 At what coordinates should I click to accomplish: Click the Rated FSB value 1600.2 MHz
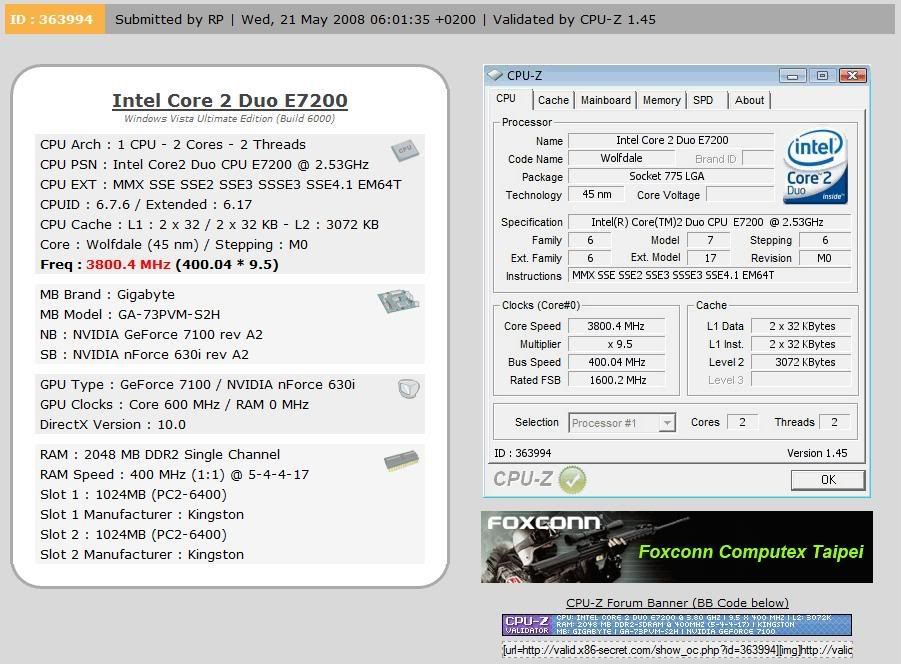(616, 380)
